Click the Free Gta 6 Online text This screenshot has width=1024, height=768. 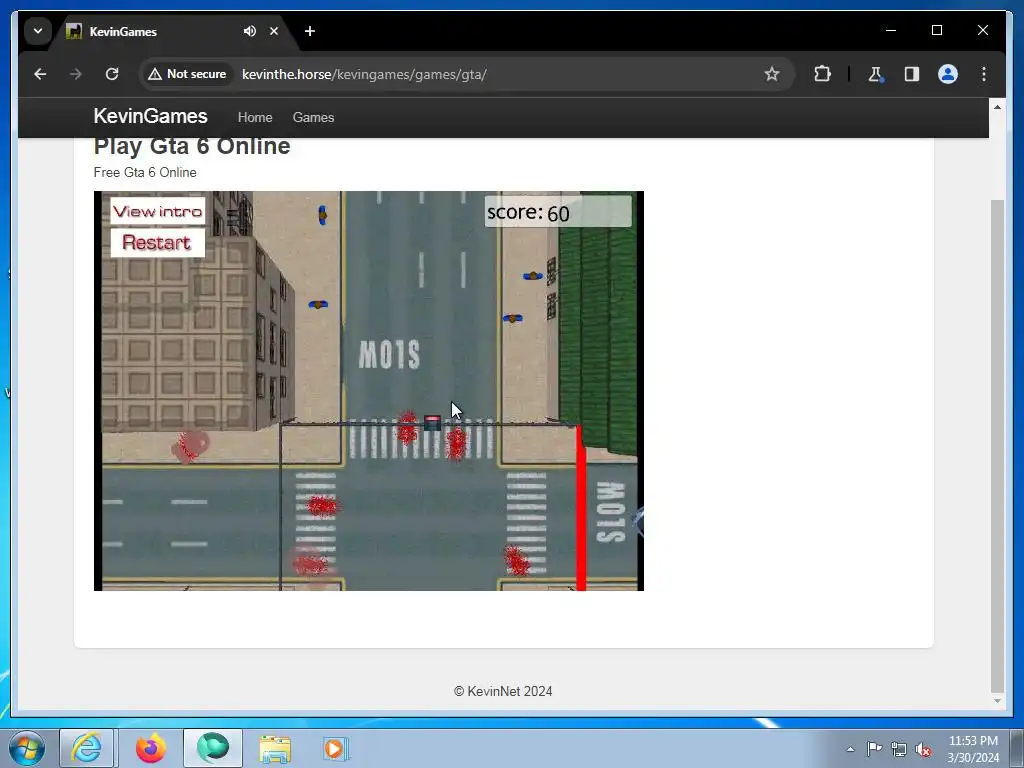tap(145, 172)
